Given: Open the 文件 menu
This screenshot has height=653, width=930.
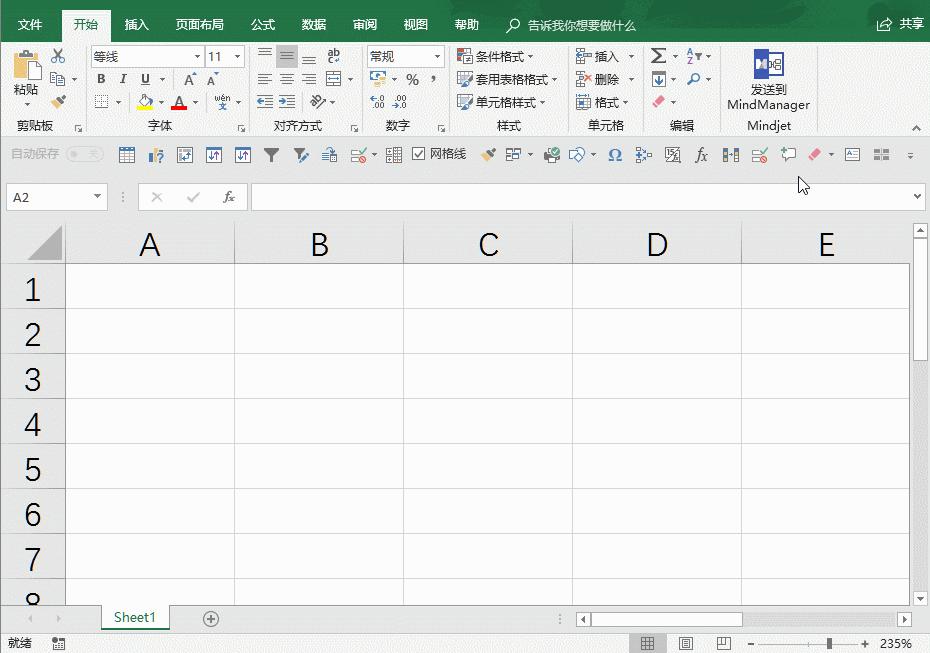Looking at the screenshot, I should coord(29,24).
